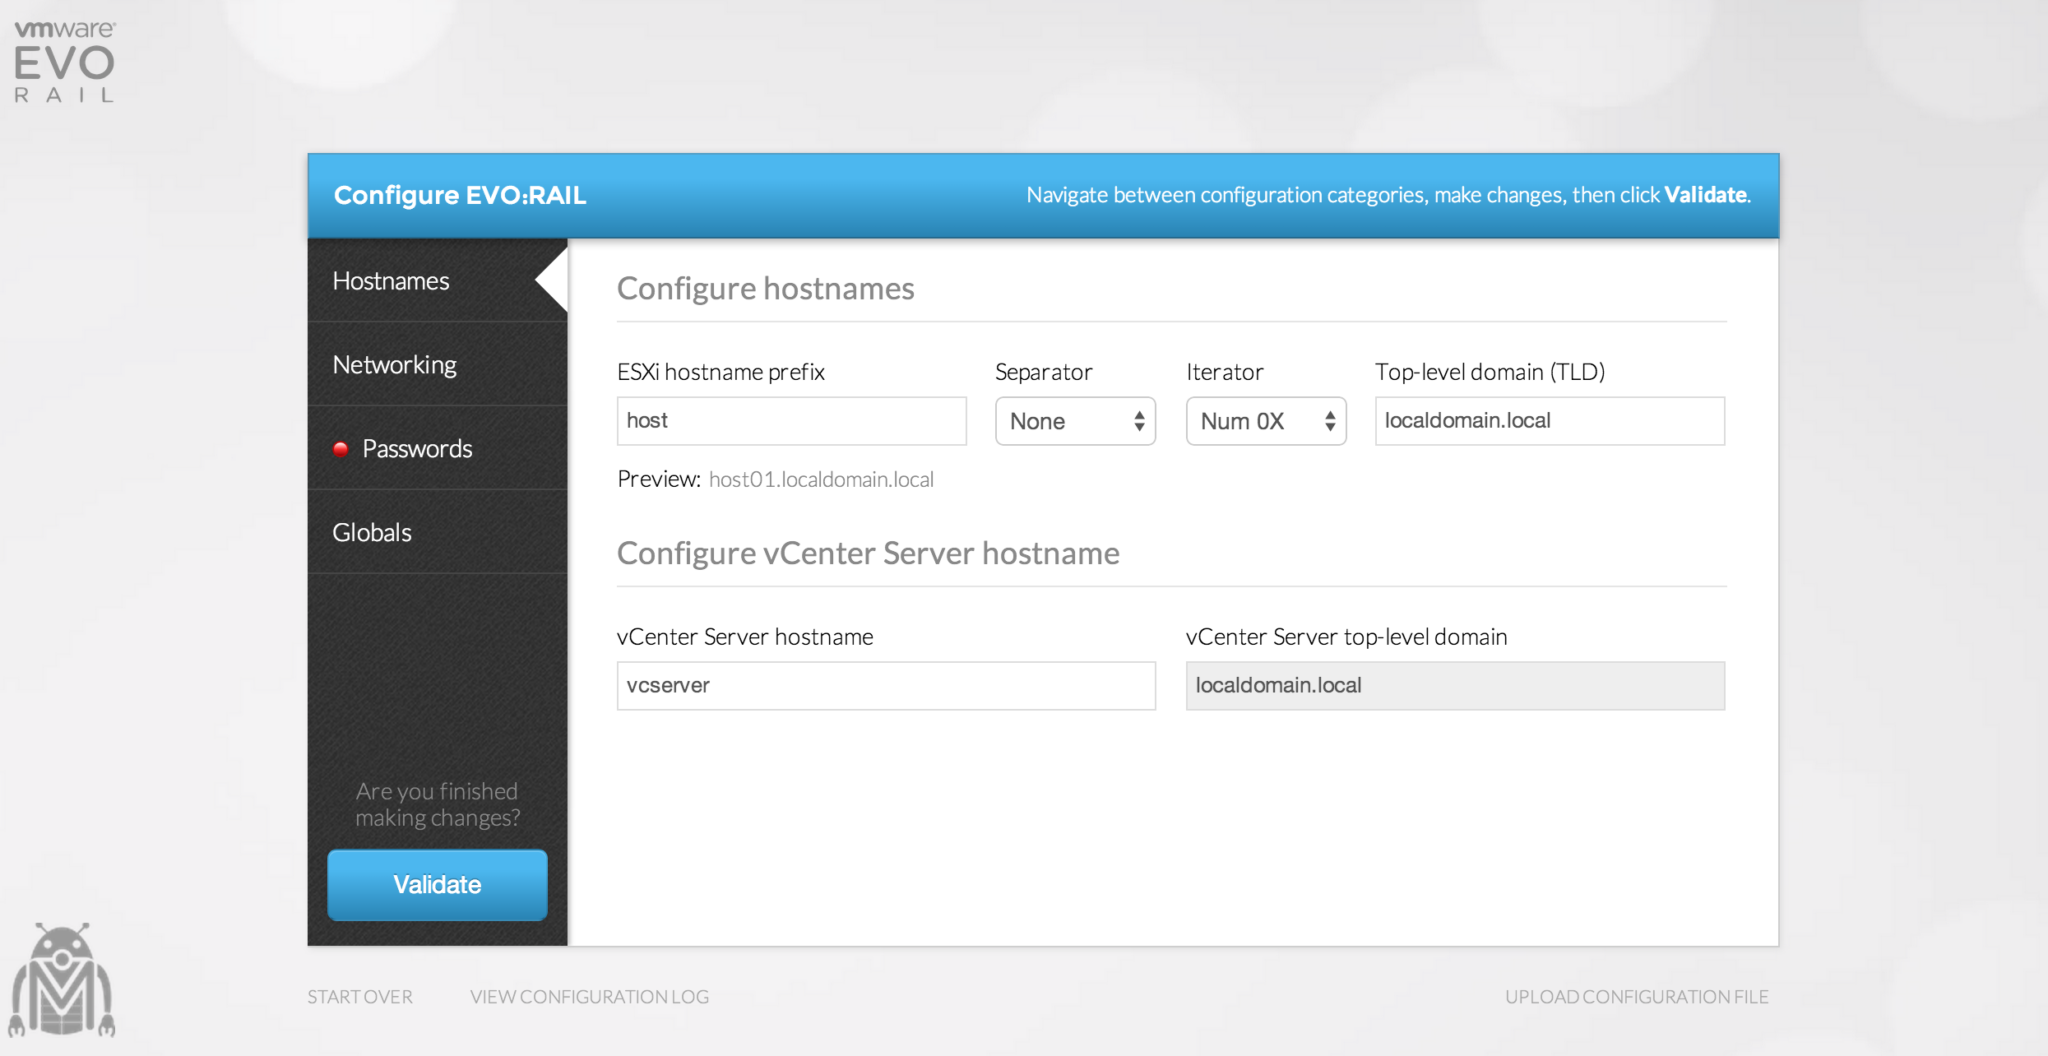2048x1056 pixels.
Task: Open the Hostnames configuration category
Action: click(437, 281)
